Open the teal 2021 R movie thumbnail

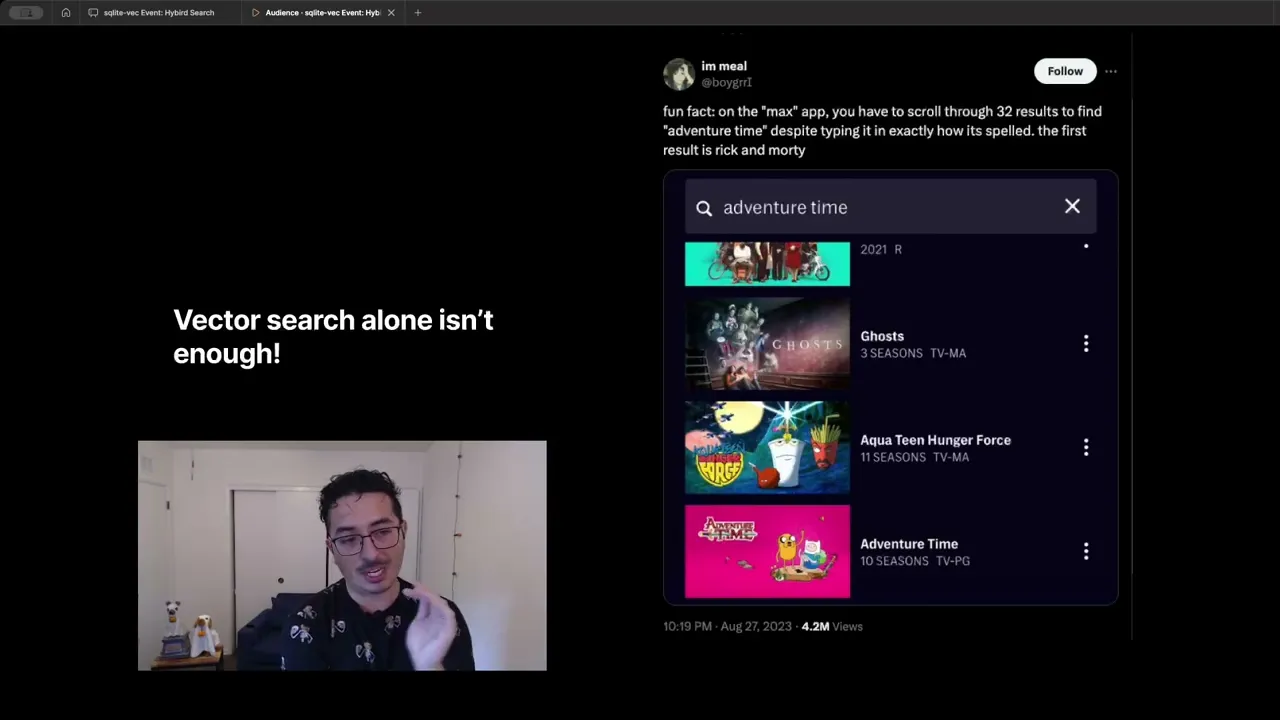[x=767, y=264]
